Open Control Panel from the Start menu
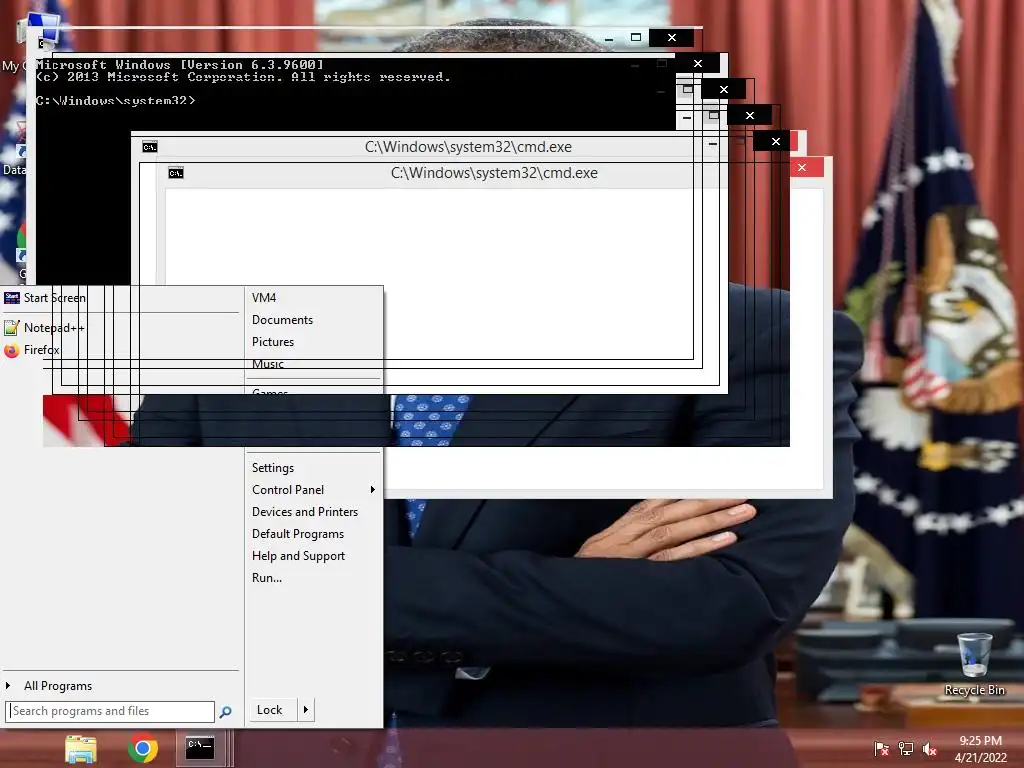1024x768 pixels. click(288, 490)
